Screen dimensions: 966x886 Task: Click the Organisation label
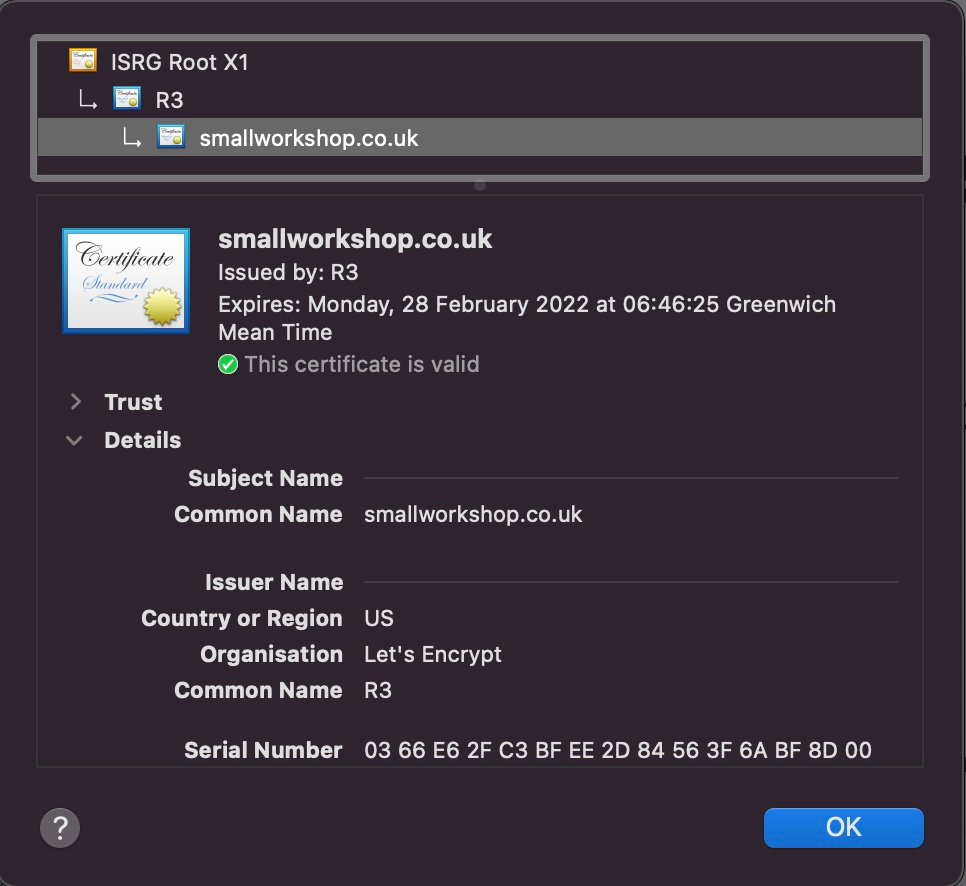pyautogui.click(x=271, y=654)
